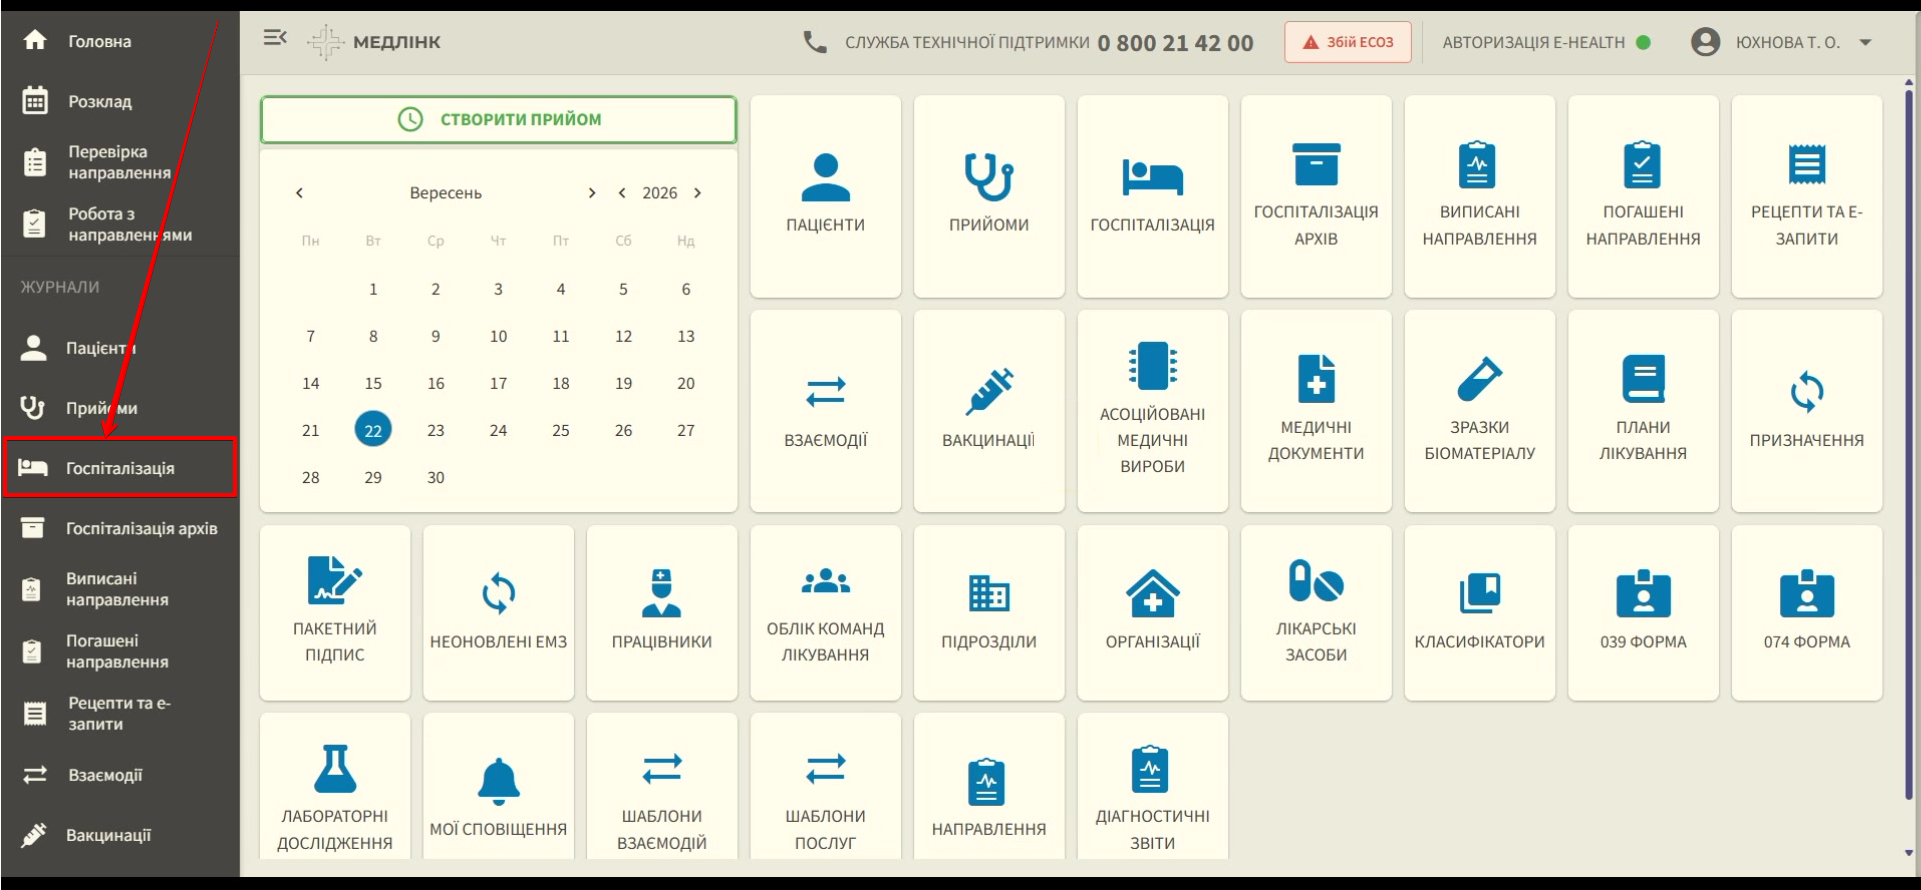The width and height of the screenshot is (1921, 890).
Task: Open Рецепти та е-запити in sidebar
Action: (x=120, y=713)
